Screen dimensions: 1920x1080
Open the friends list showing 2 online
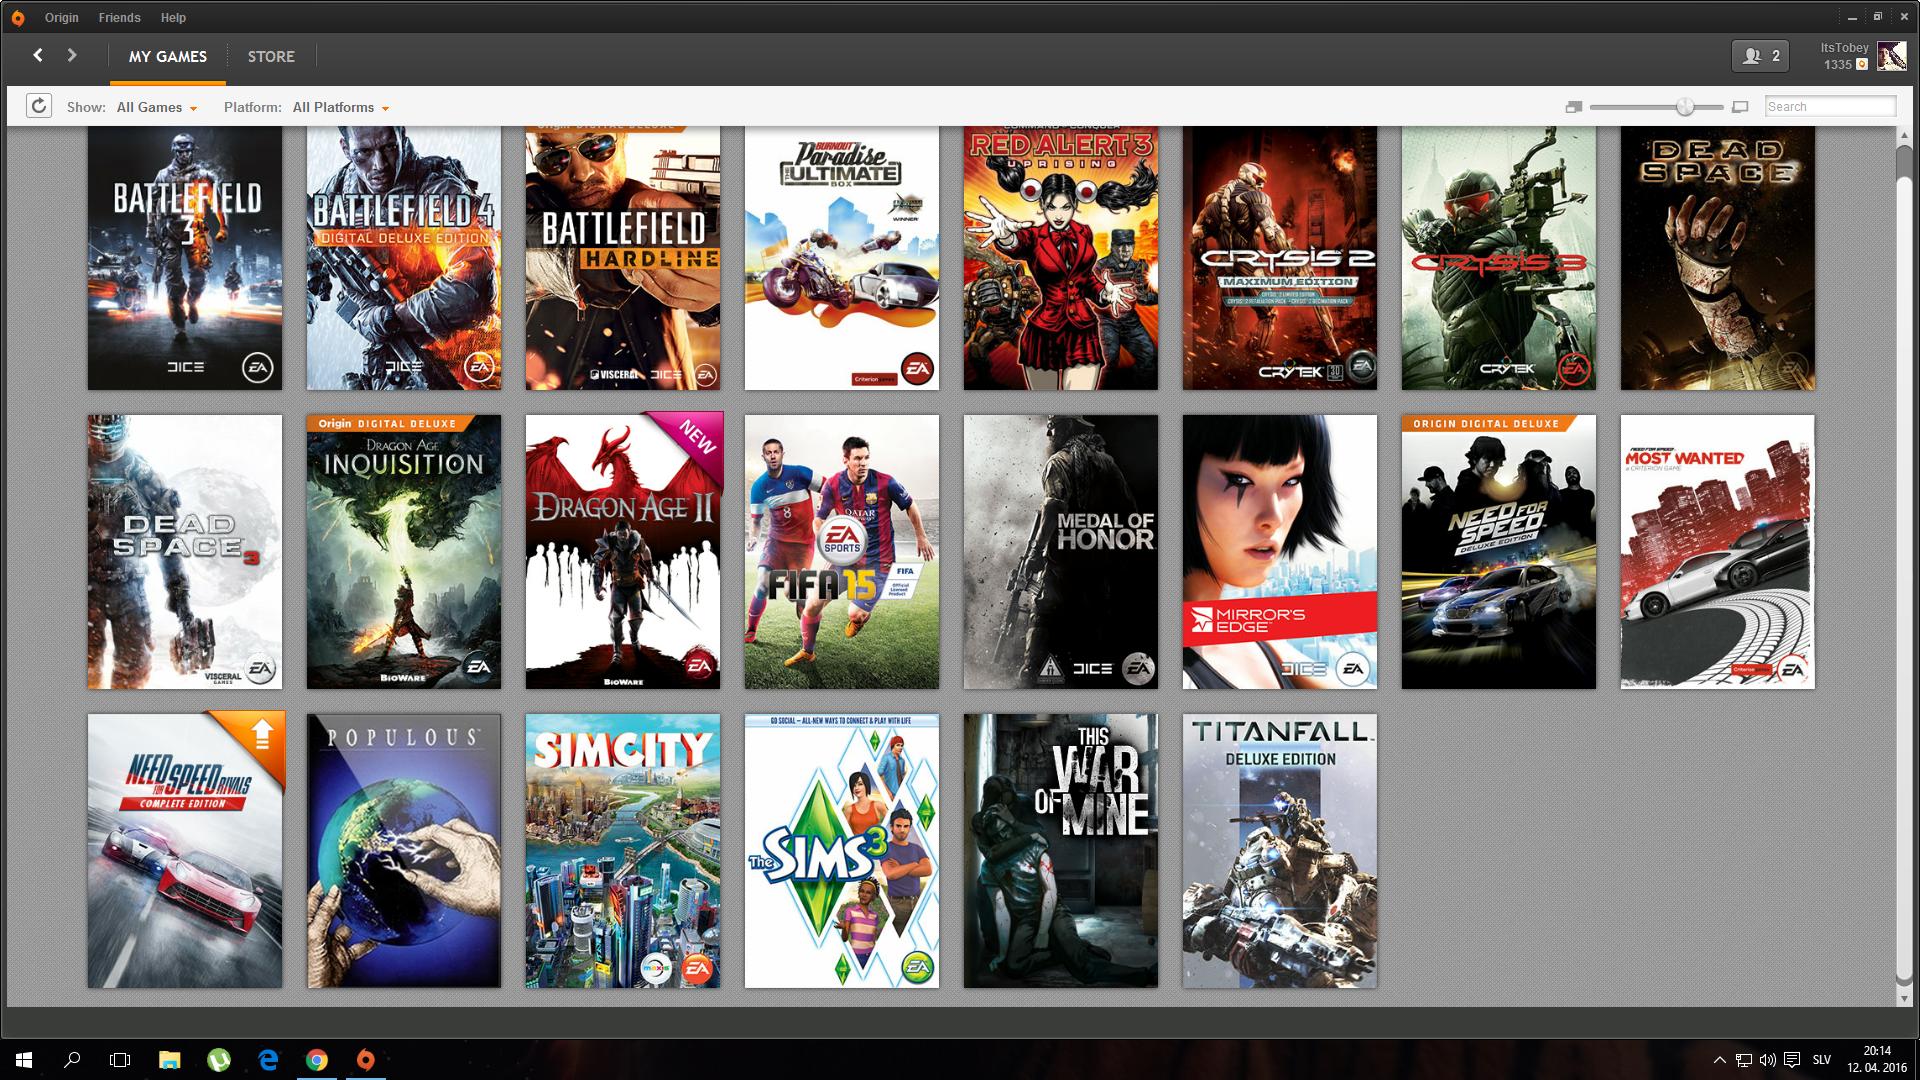1761,56
